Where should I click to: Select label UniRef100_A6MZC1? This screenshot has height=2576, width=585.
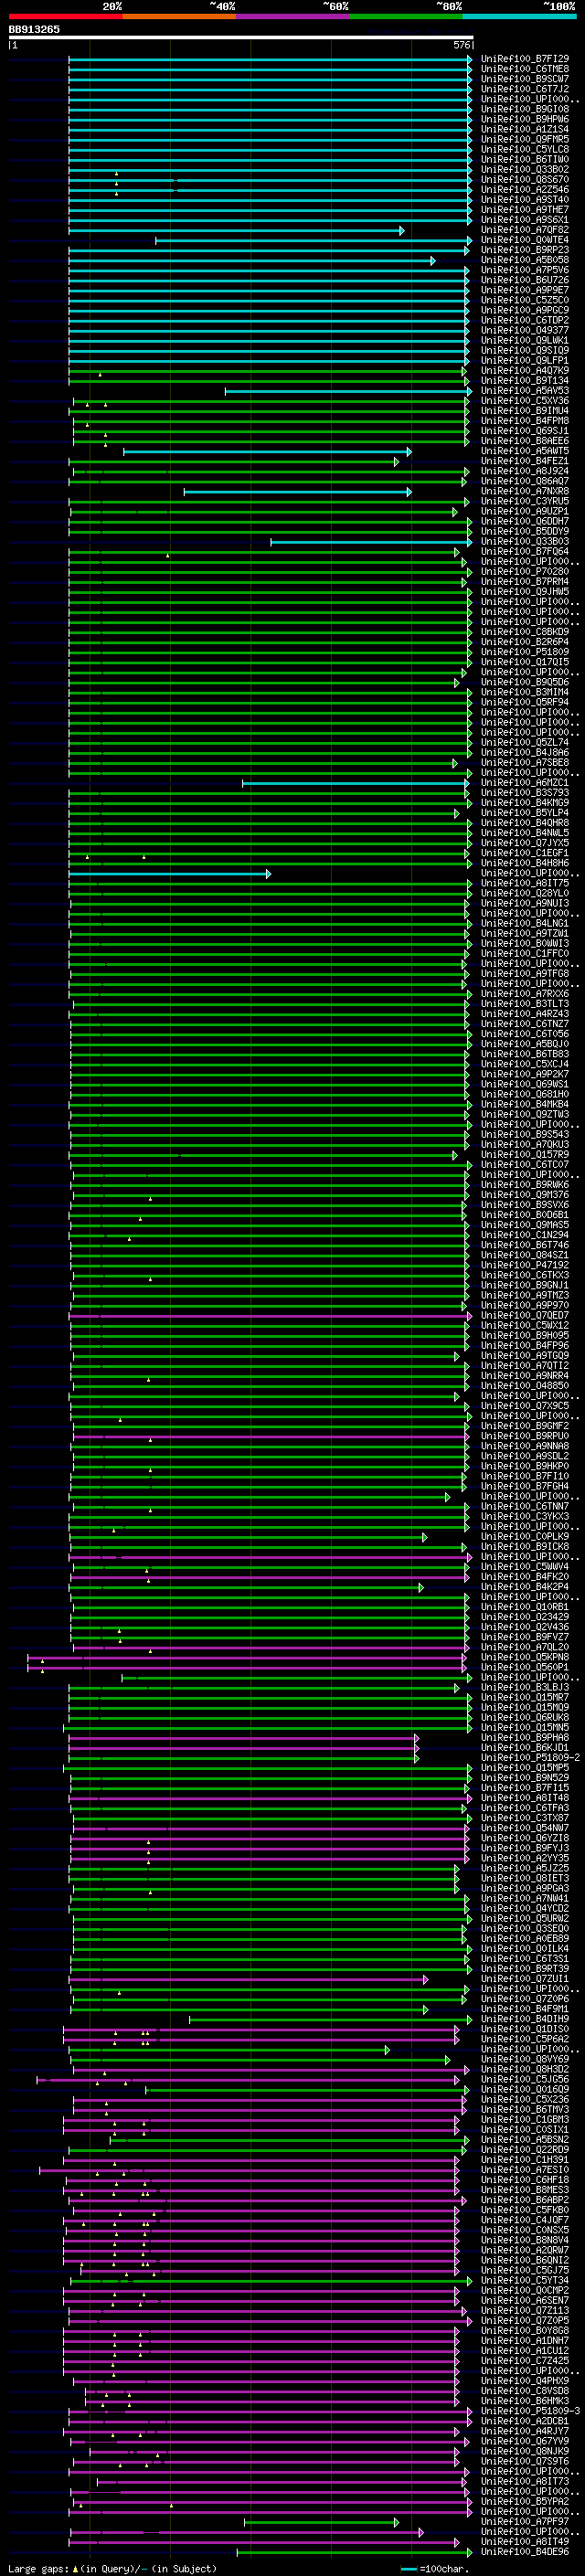pos(525,783)
